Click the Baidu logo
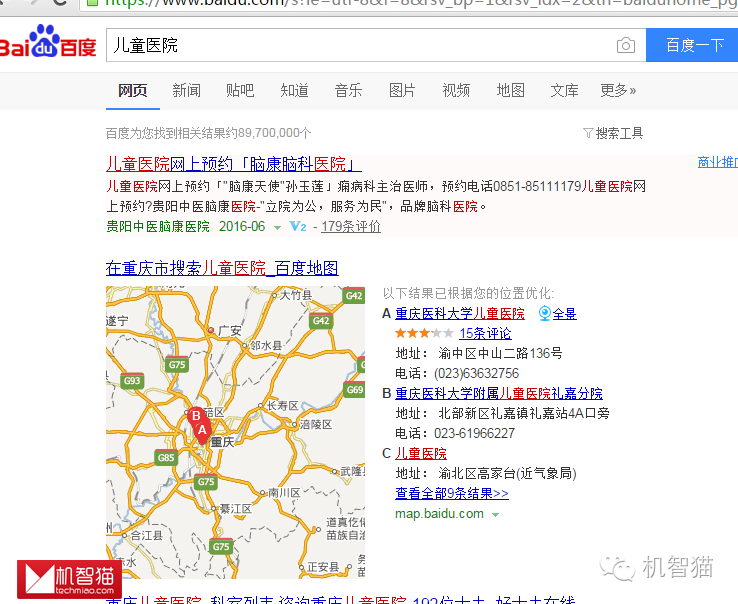The width and height of the screenshot is (738, 604). 48,41
